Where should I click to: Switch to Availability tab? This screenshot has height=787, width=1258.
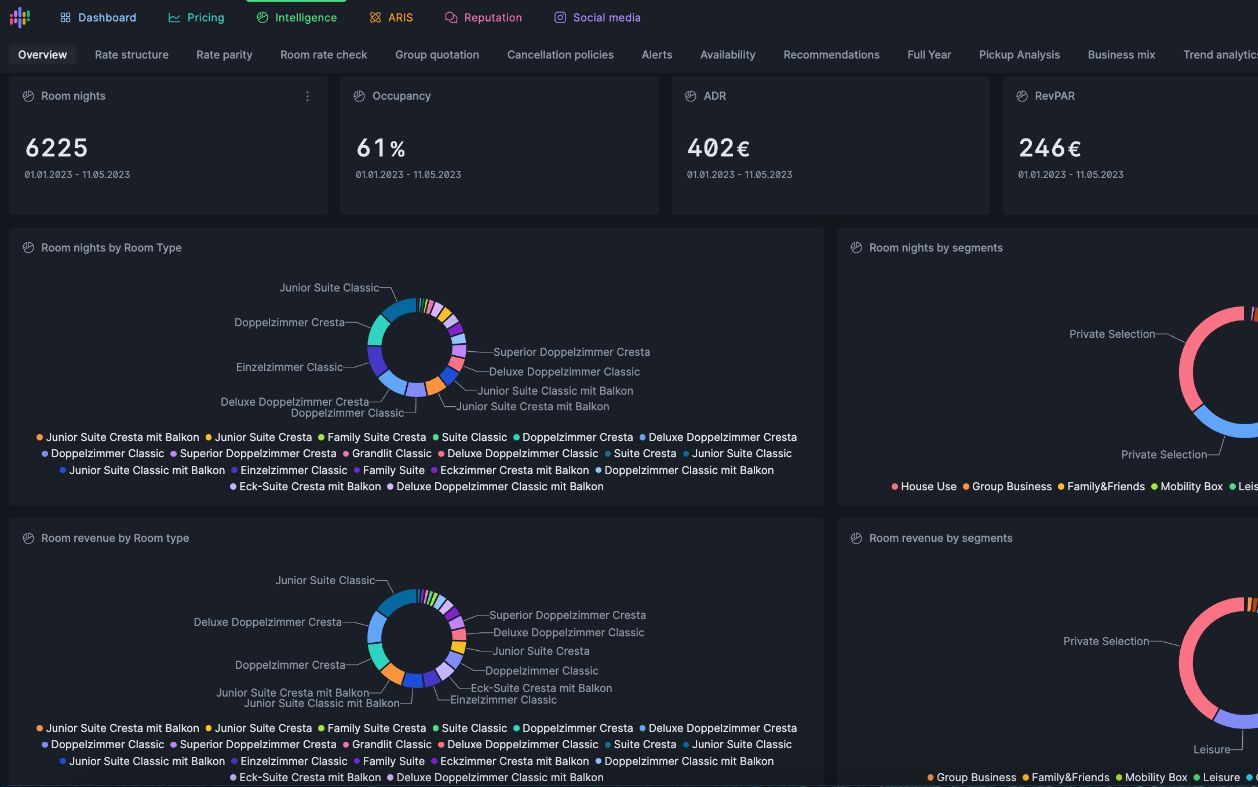728,55
